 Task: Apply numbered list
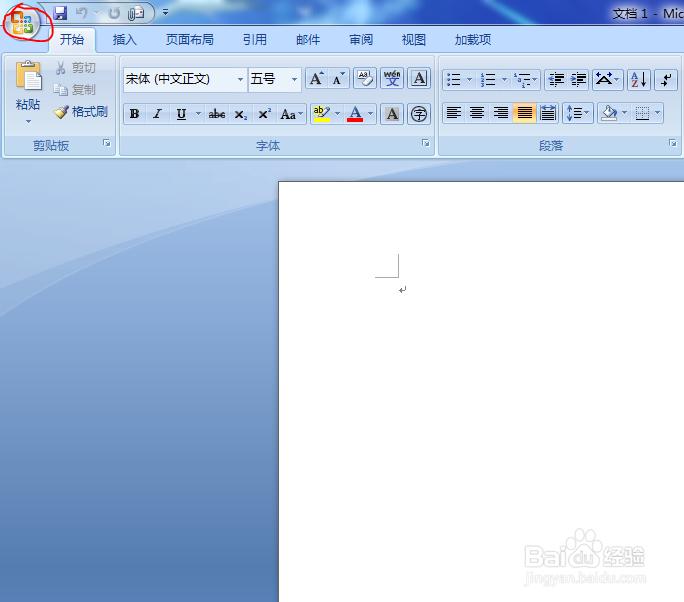tap(488, 79)
